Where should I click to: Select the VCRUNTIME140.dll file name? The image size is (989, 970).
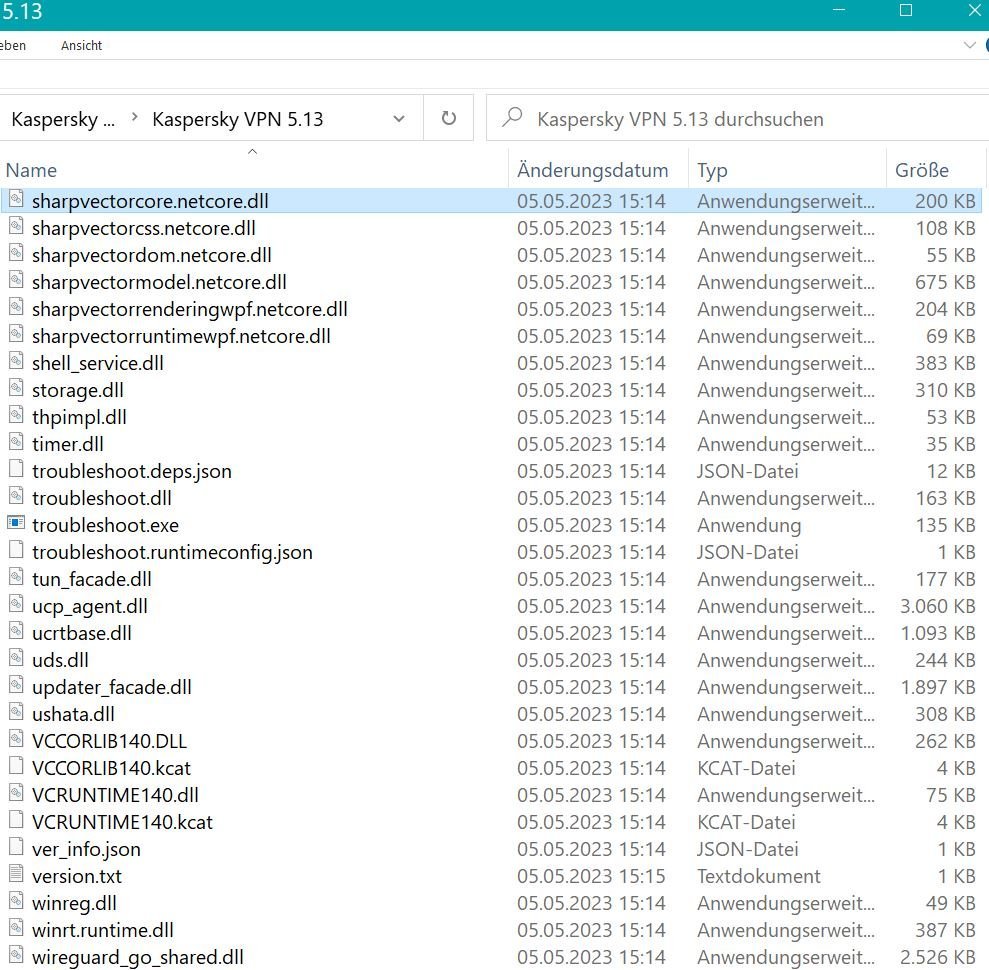(x=115, y=795)
